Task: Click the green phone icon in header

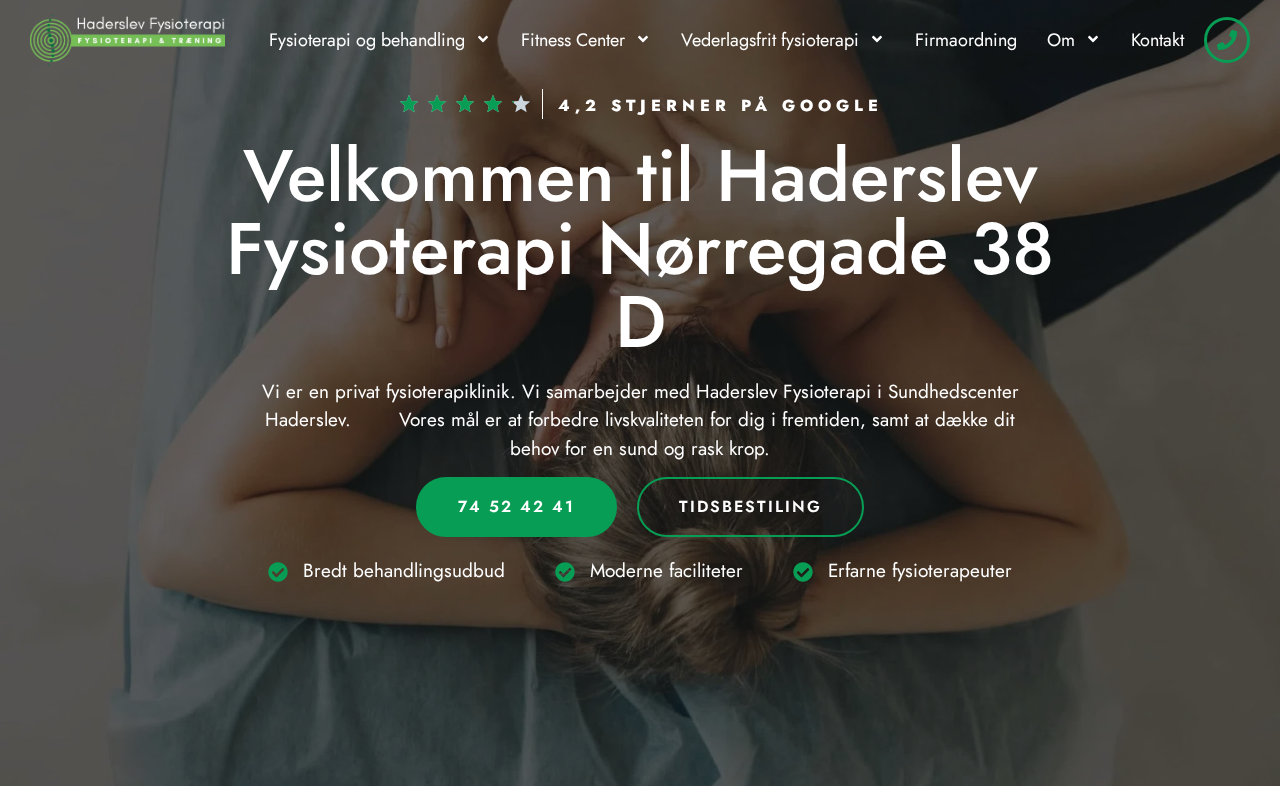Action: tap(1226, 40)
